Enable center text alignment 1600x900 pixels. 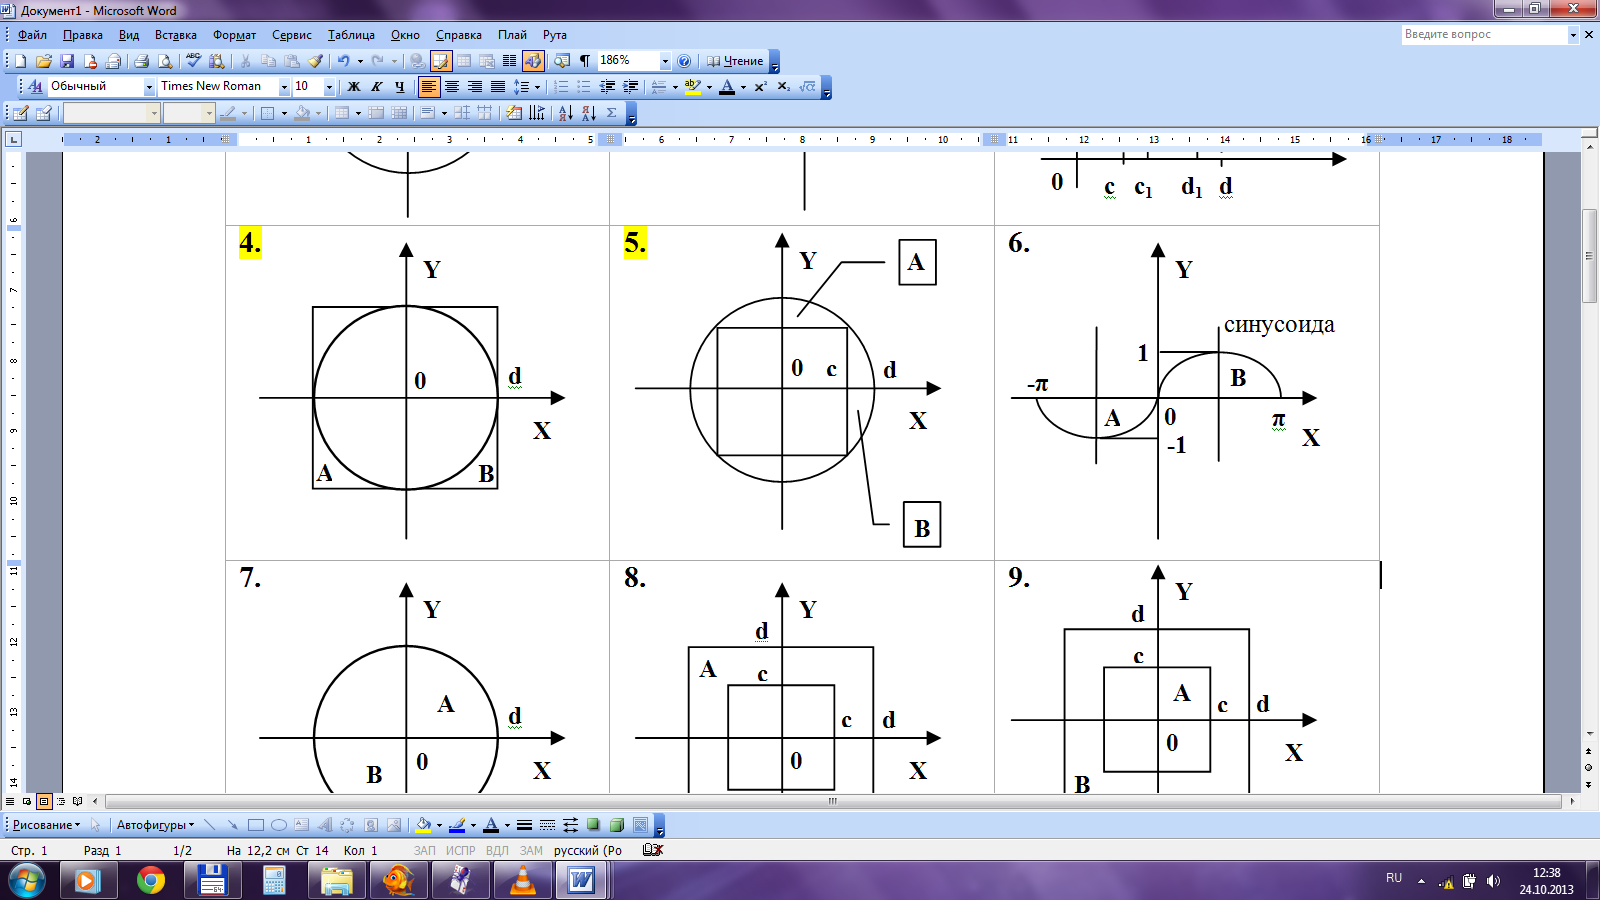(452, 87)
